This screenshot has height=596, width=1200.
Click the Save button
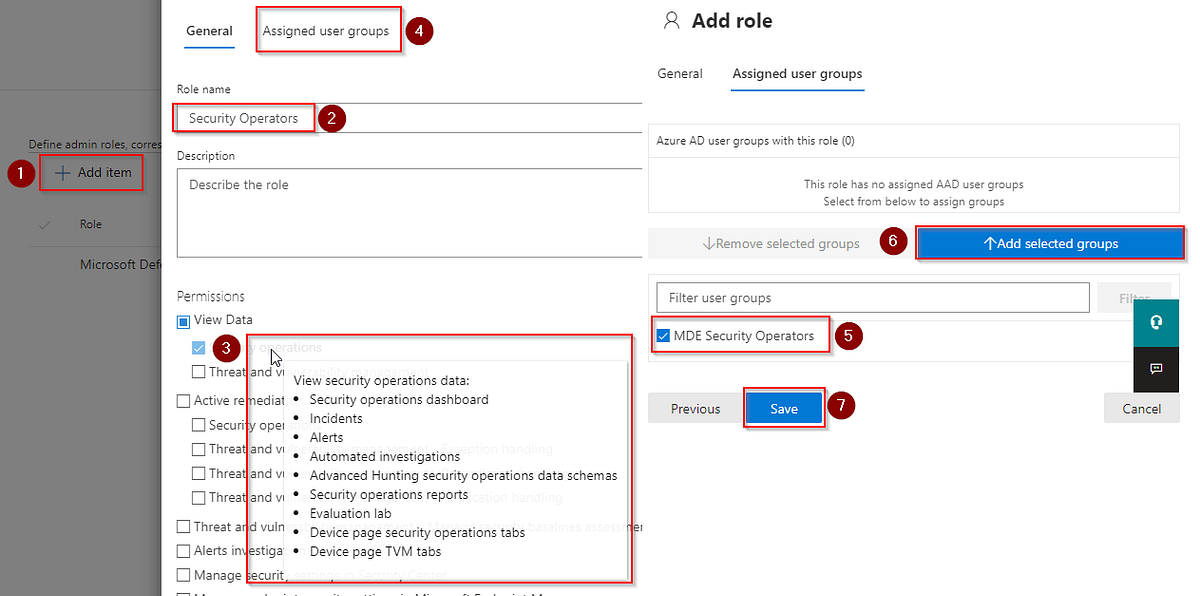(784, 407)
